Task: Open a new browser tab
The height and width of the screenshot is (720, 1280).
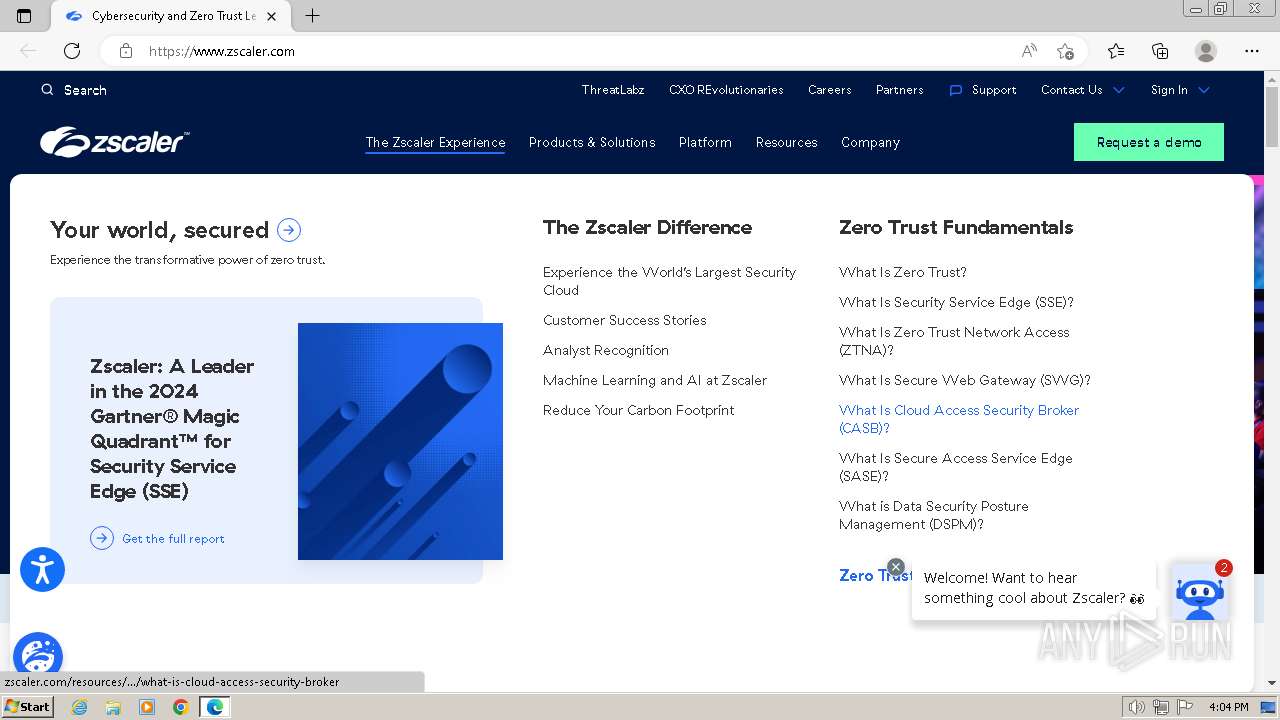Action: click(x=312, y=16)
